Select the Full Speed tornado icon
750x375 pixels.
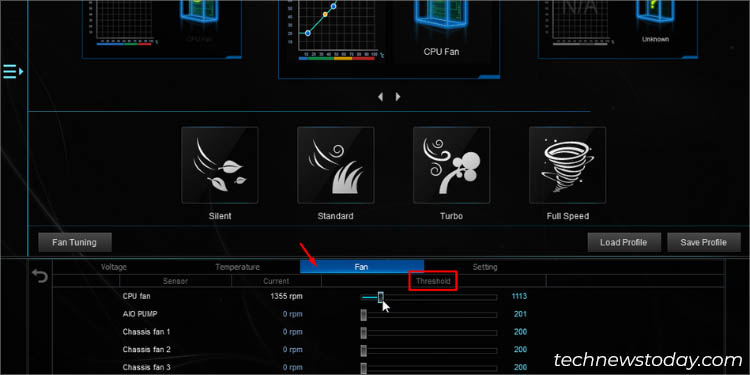567,165
